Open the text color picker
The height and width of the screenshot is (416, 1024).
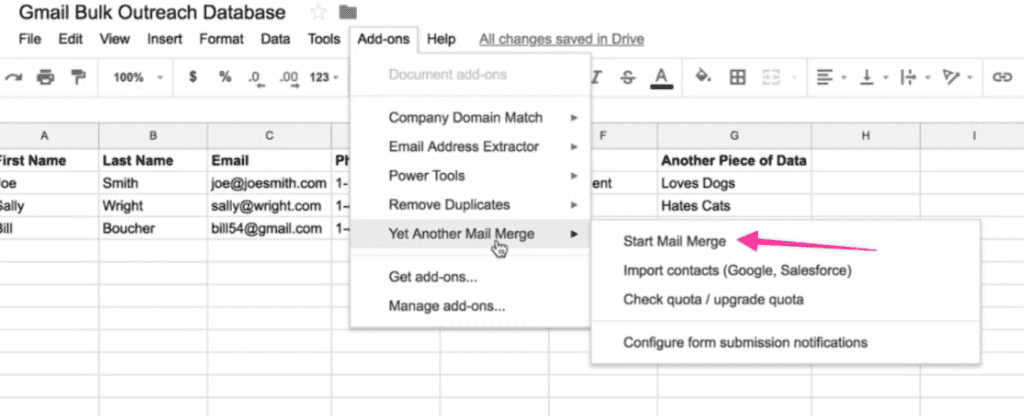[x=662, y=78]
